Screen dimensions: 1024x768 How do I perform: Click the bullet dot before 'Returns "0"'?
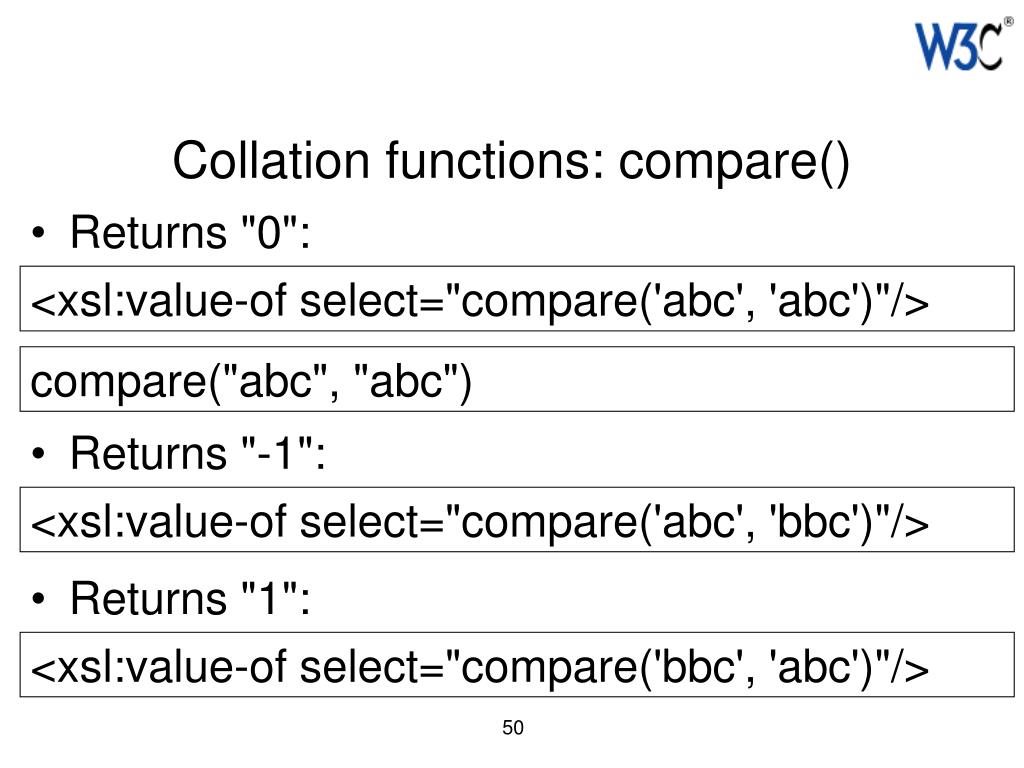point(39,234)
